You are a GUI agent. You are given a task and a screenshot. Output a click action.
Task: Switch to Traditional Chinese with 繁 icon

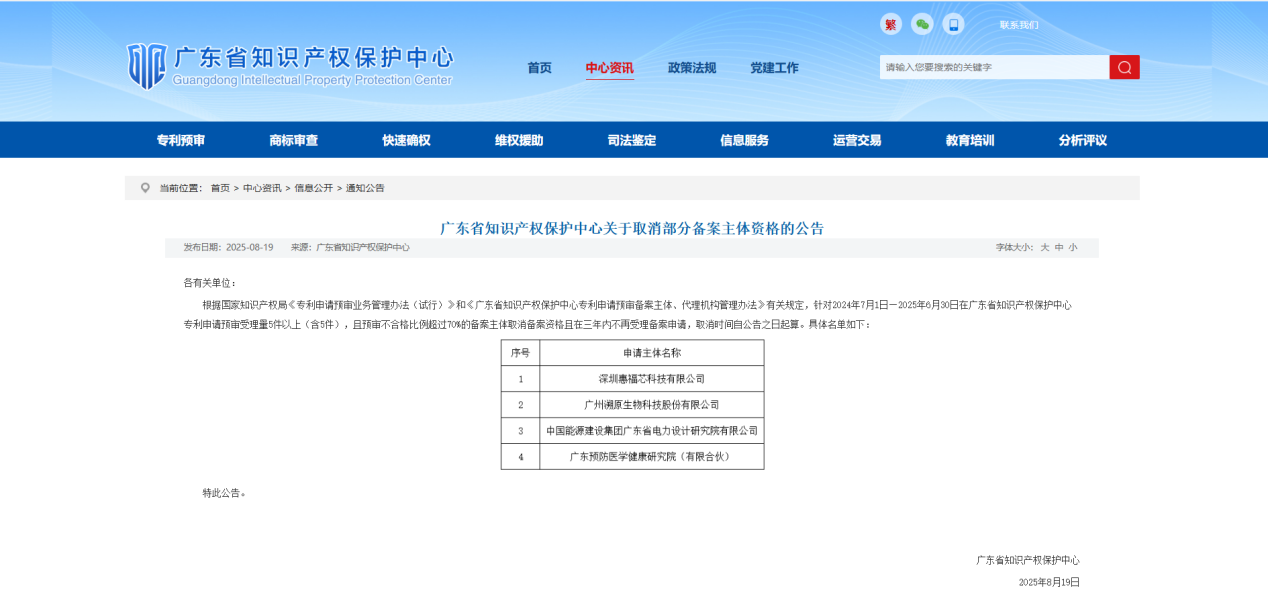(890, 25)
